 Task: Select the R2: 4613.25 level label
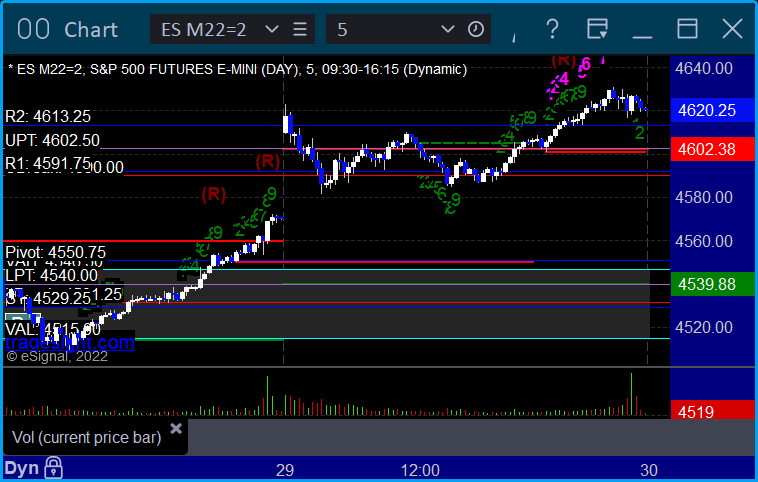(48, 117)
